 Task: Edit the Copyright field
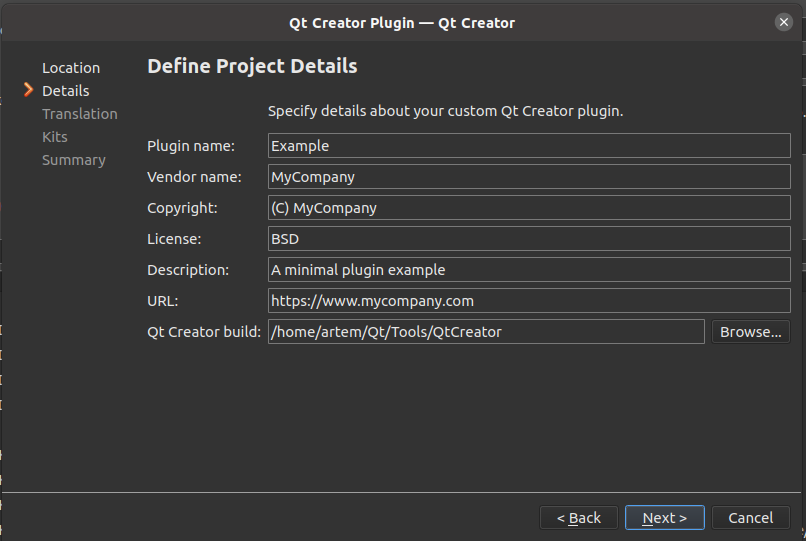[x=529, y=208]
